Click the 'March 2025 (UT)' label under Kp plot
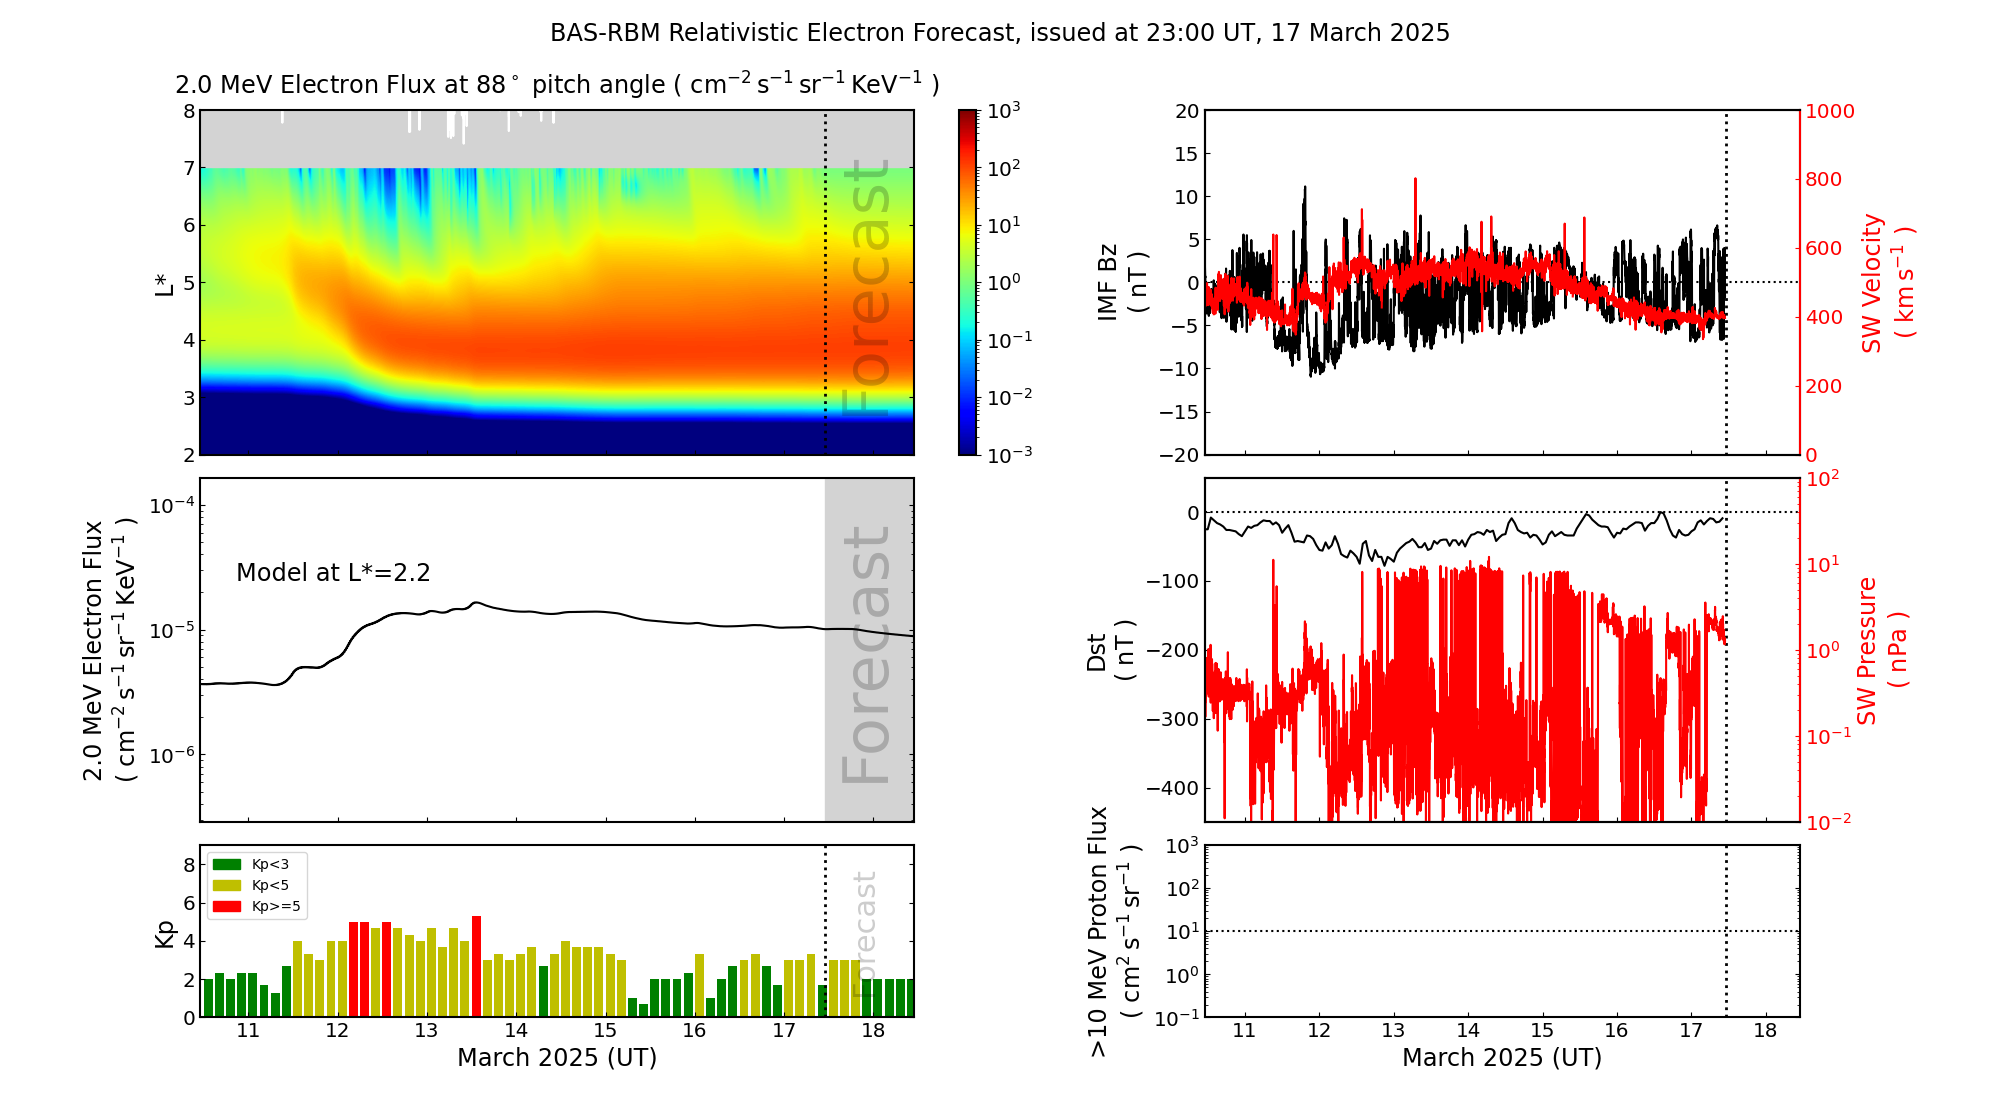 557,1058
